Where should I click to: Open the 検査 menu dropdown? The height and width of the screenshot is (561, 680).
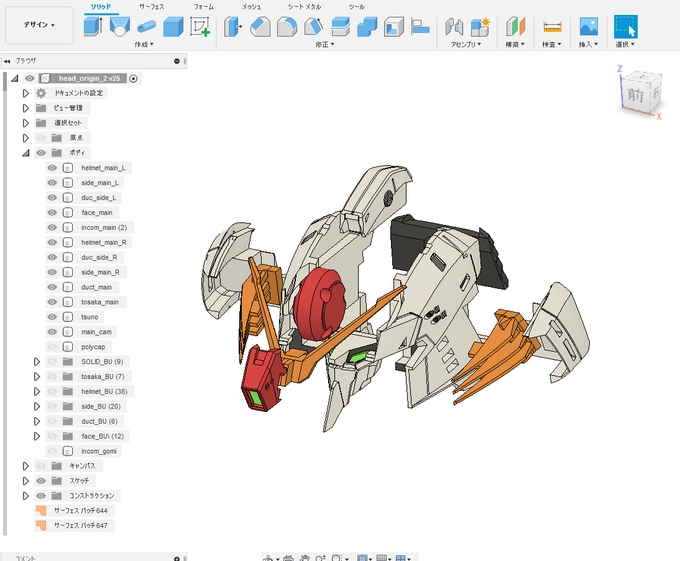click(x=552, y=45)
